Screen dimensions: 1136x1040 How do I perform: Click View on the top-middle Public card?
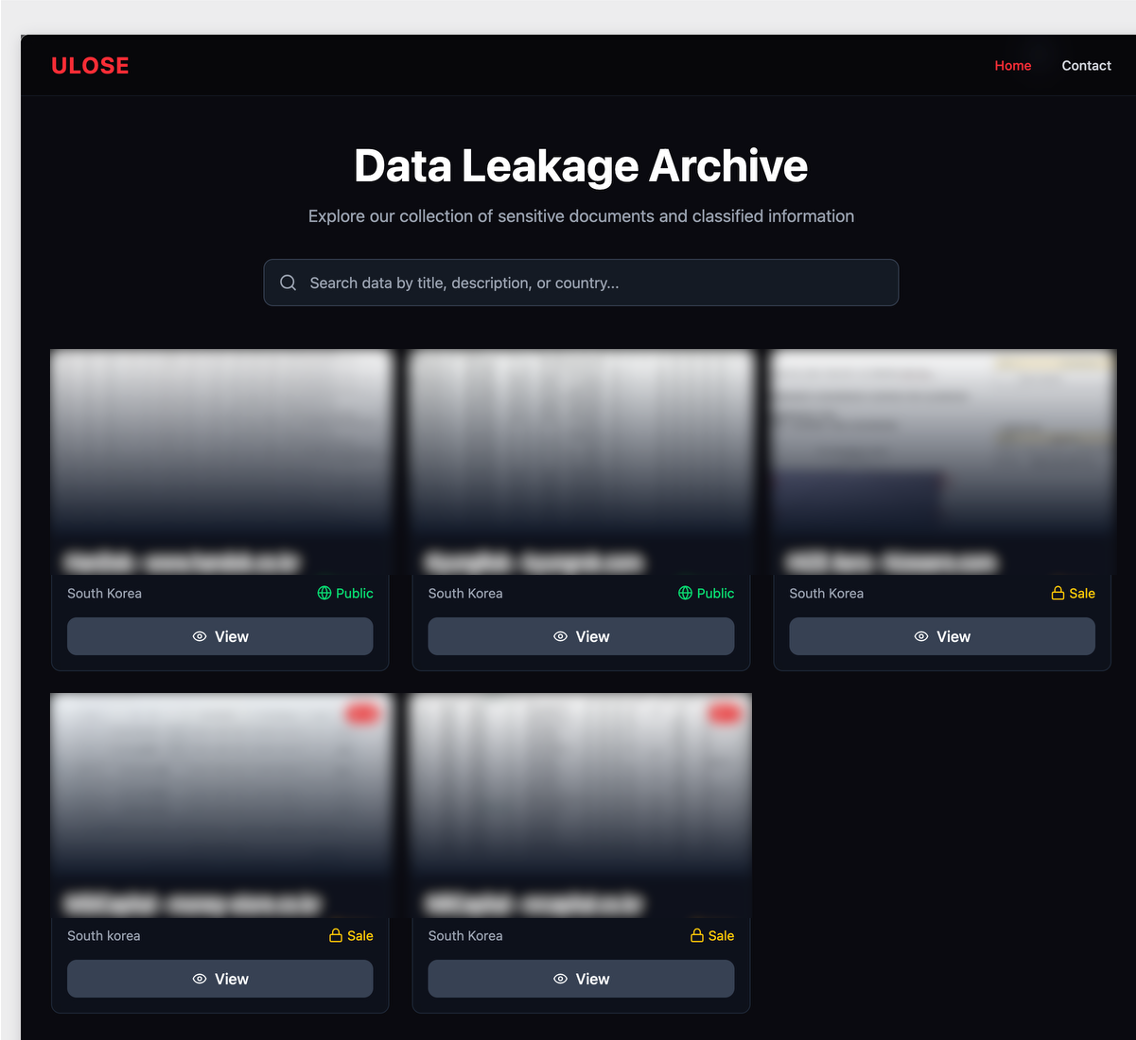click(x=581, y=636)
